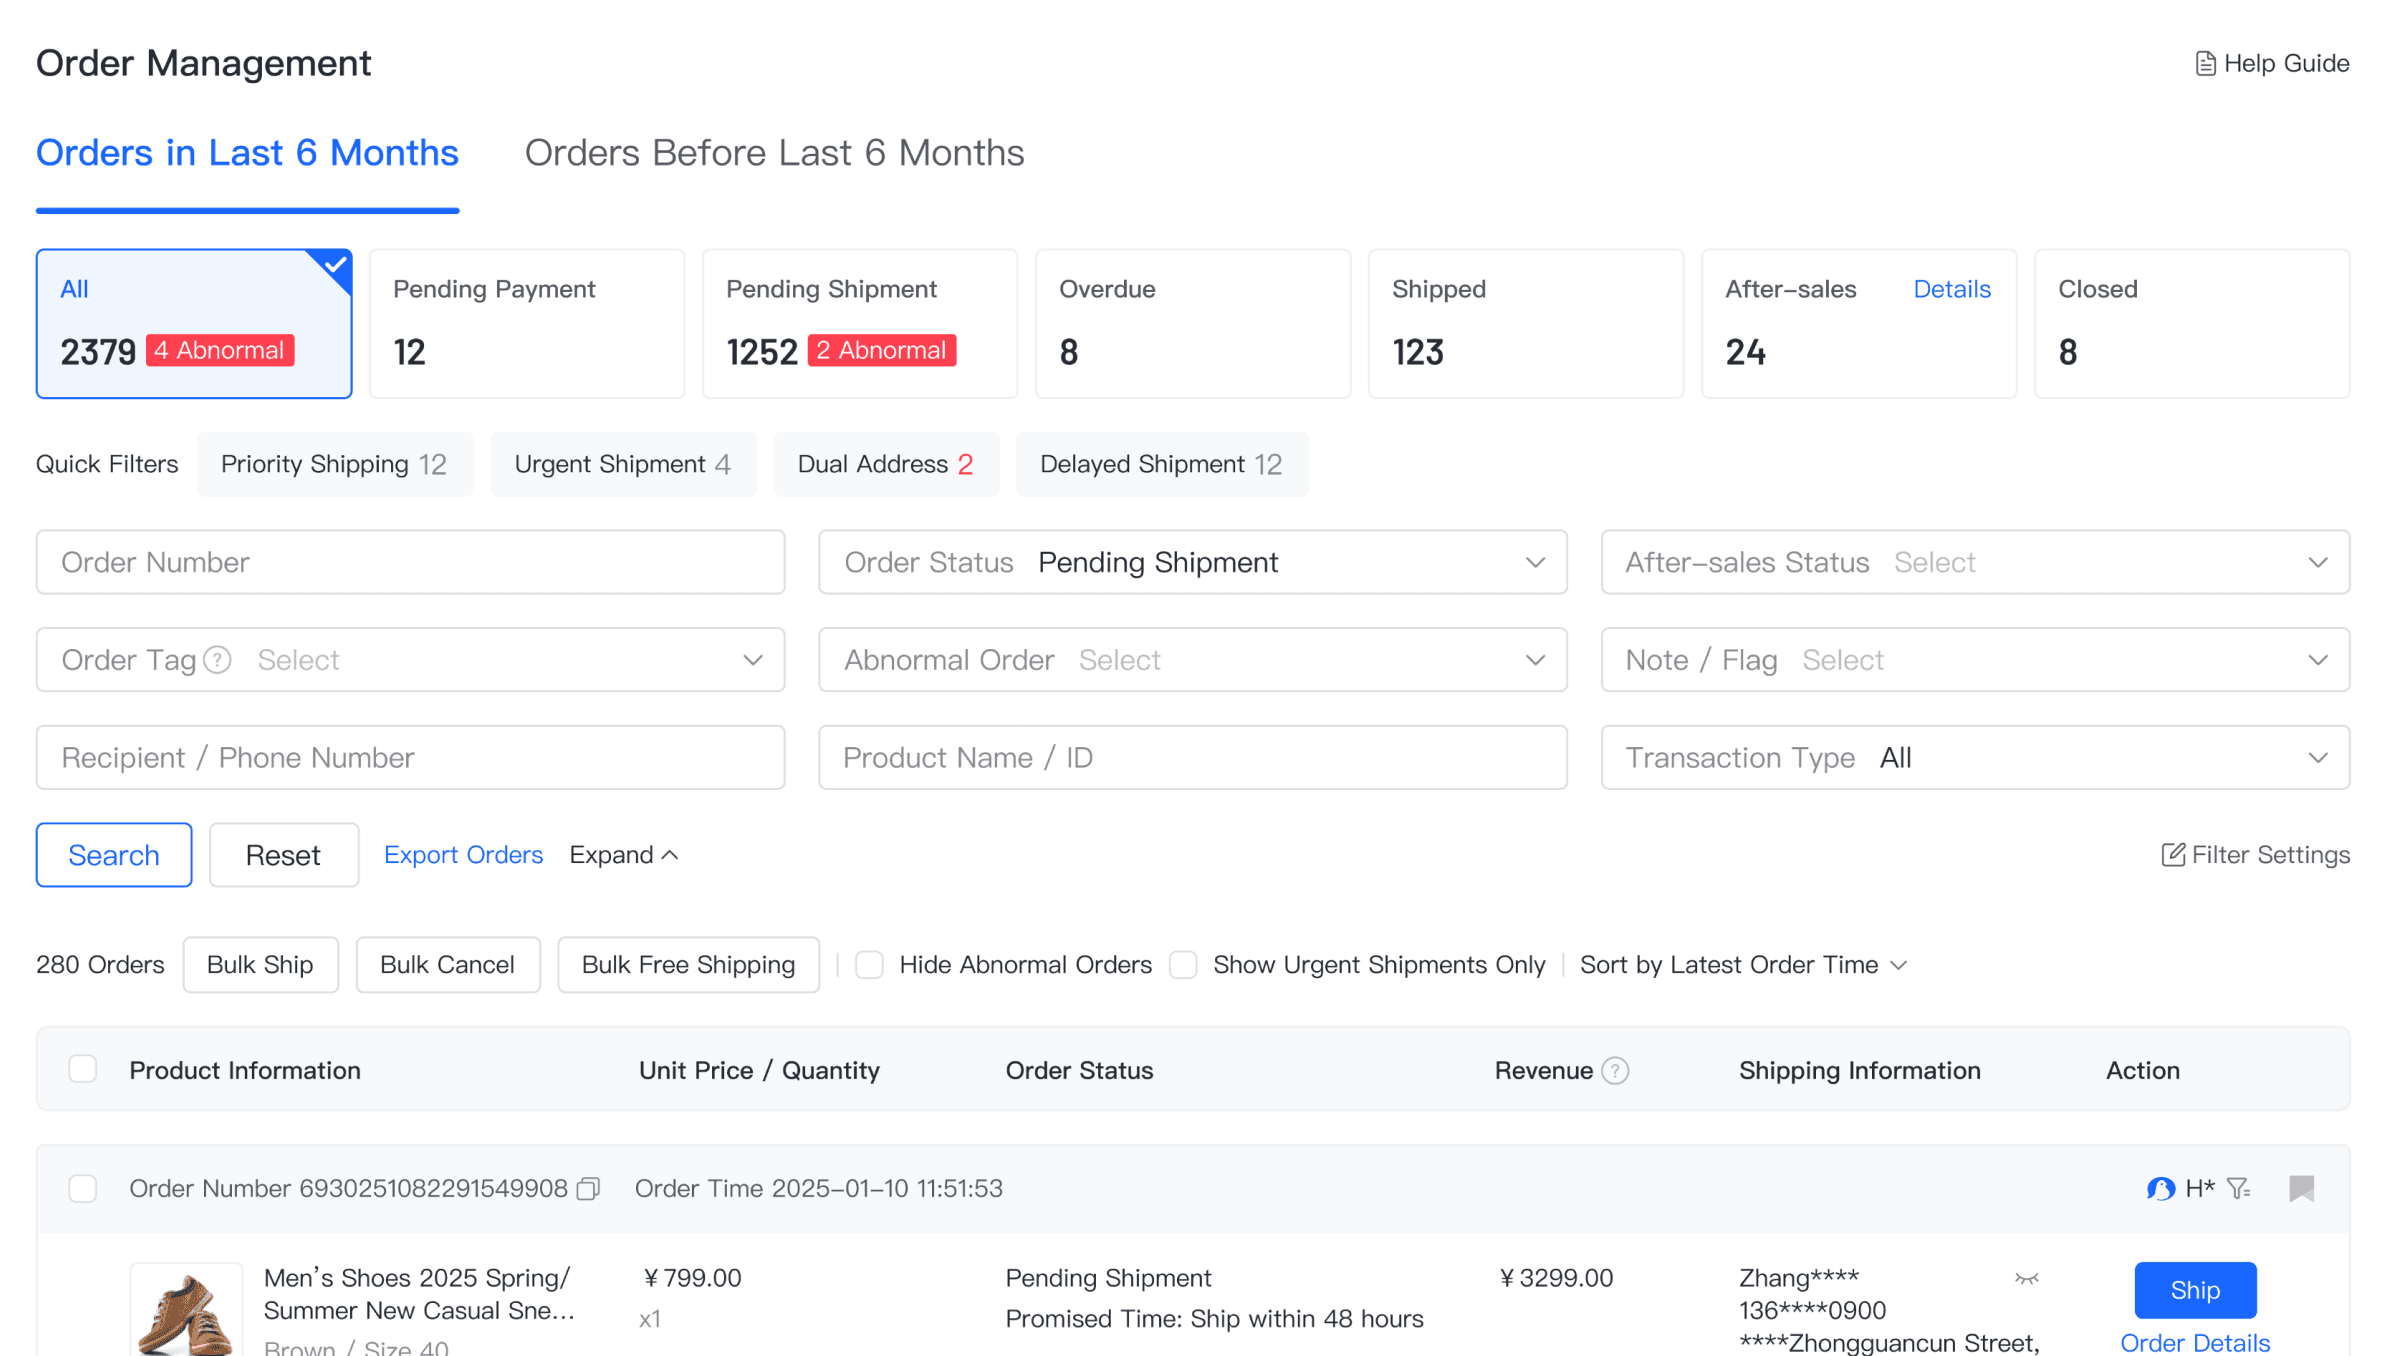The width and height of the screenshot is (2384, 1356).
Task: Click the blue Ship button
Action: point(2194,1290)
